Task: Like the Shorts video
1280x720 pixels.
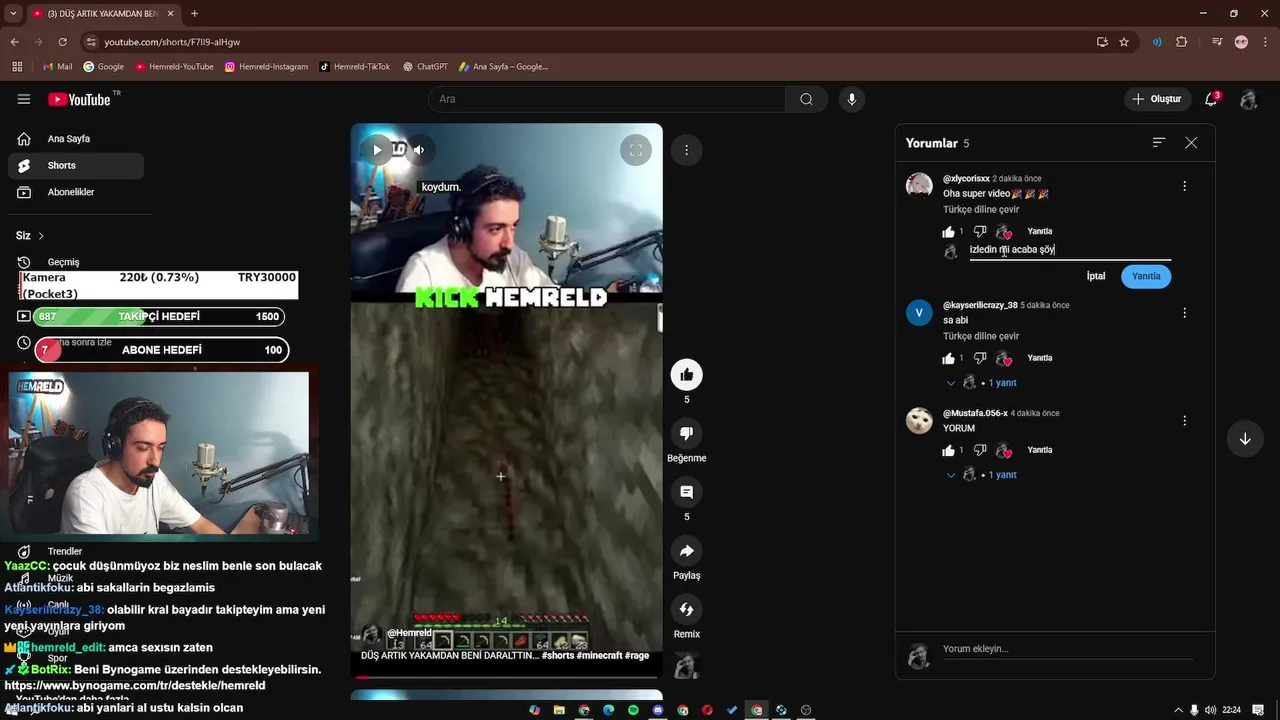Action: [x=686, y=375]
